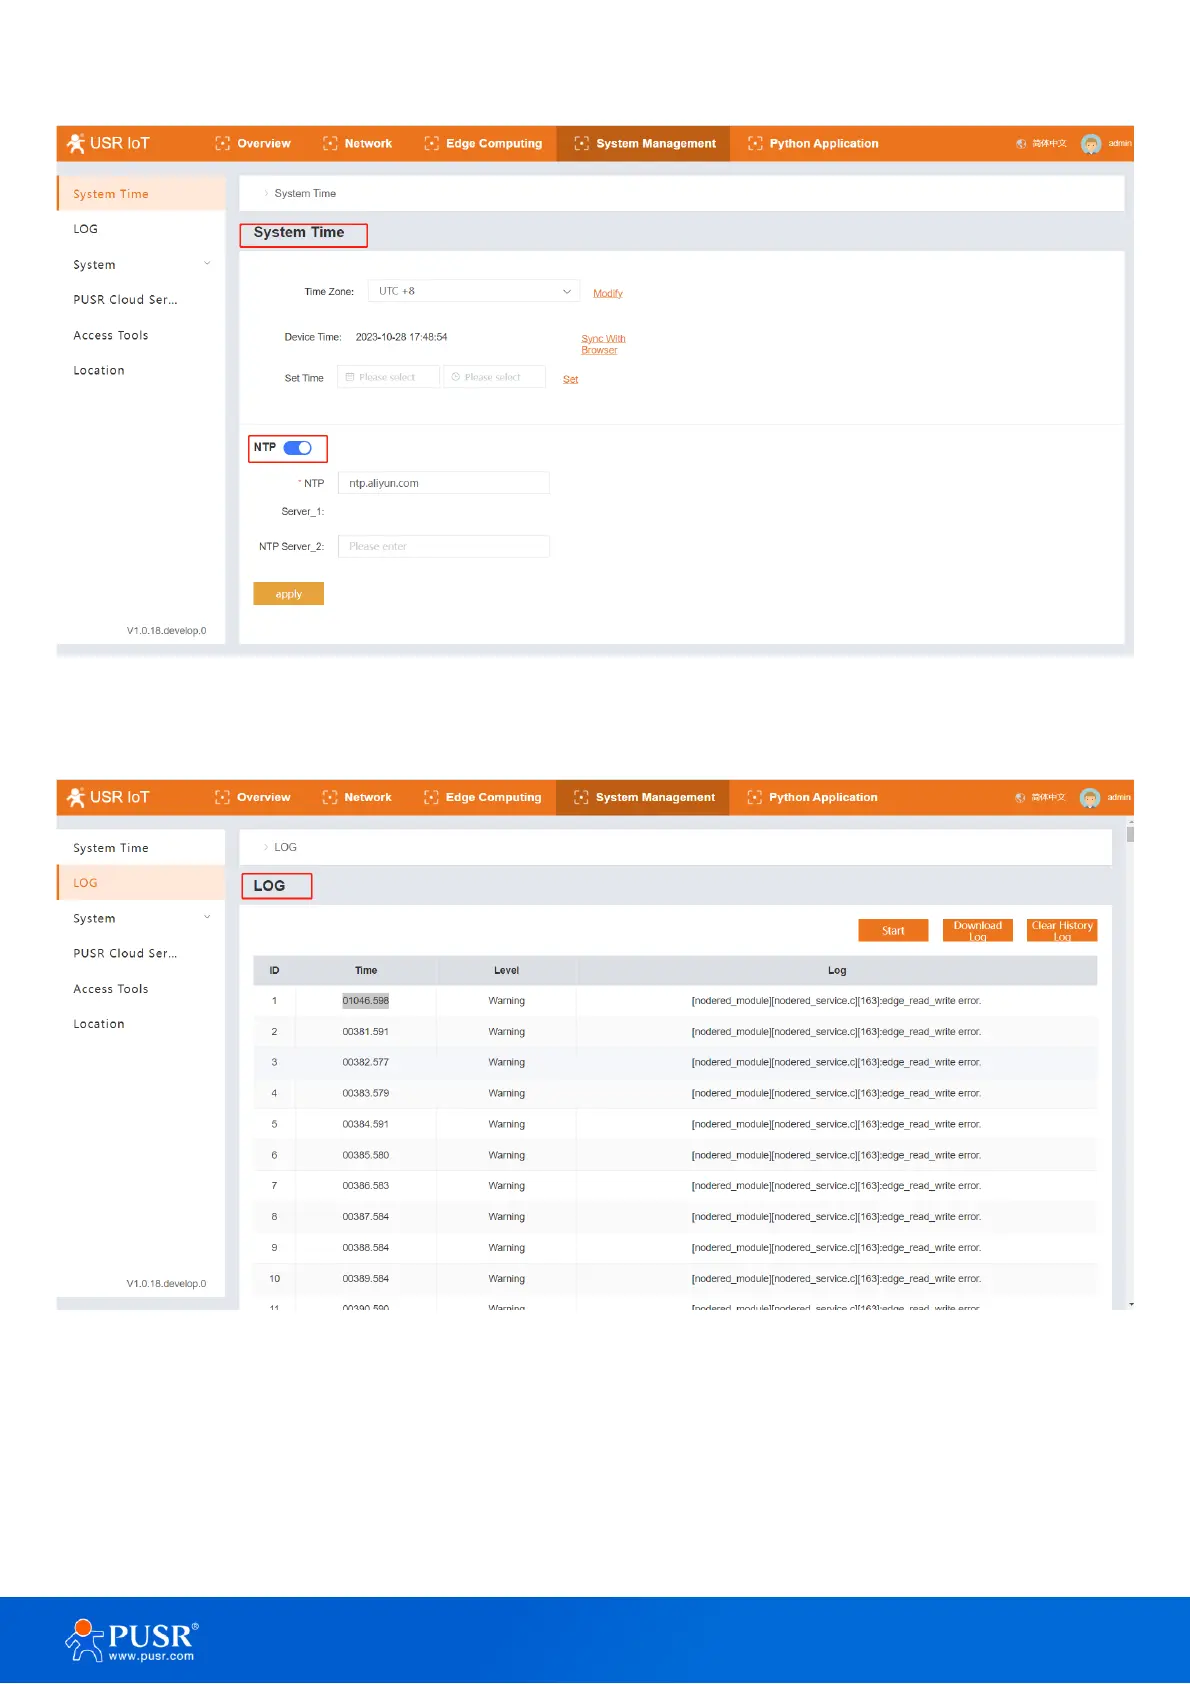The width and height of the screenshot is (1190, 1684).
Task: Click the Modify link next to Time Zone
Action: 608,293
